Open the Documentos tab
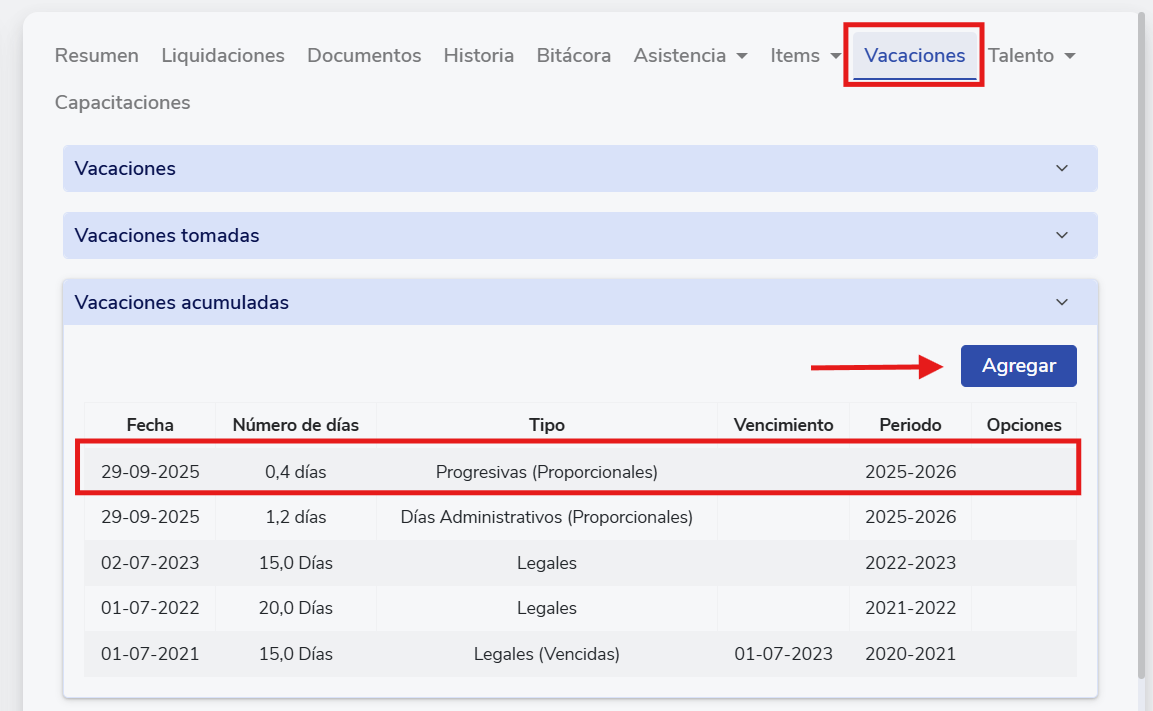This screenshot has height=711, width=1153. point(364,56)
